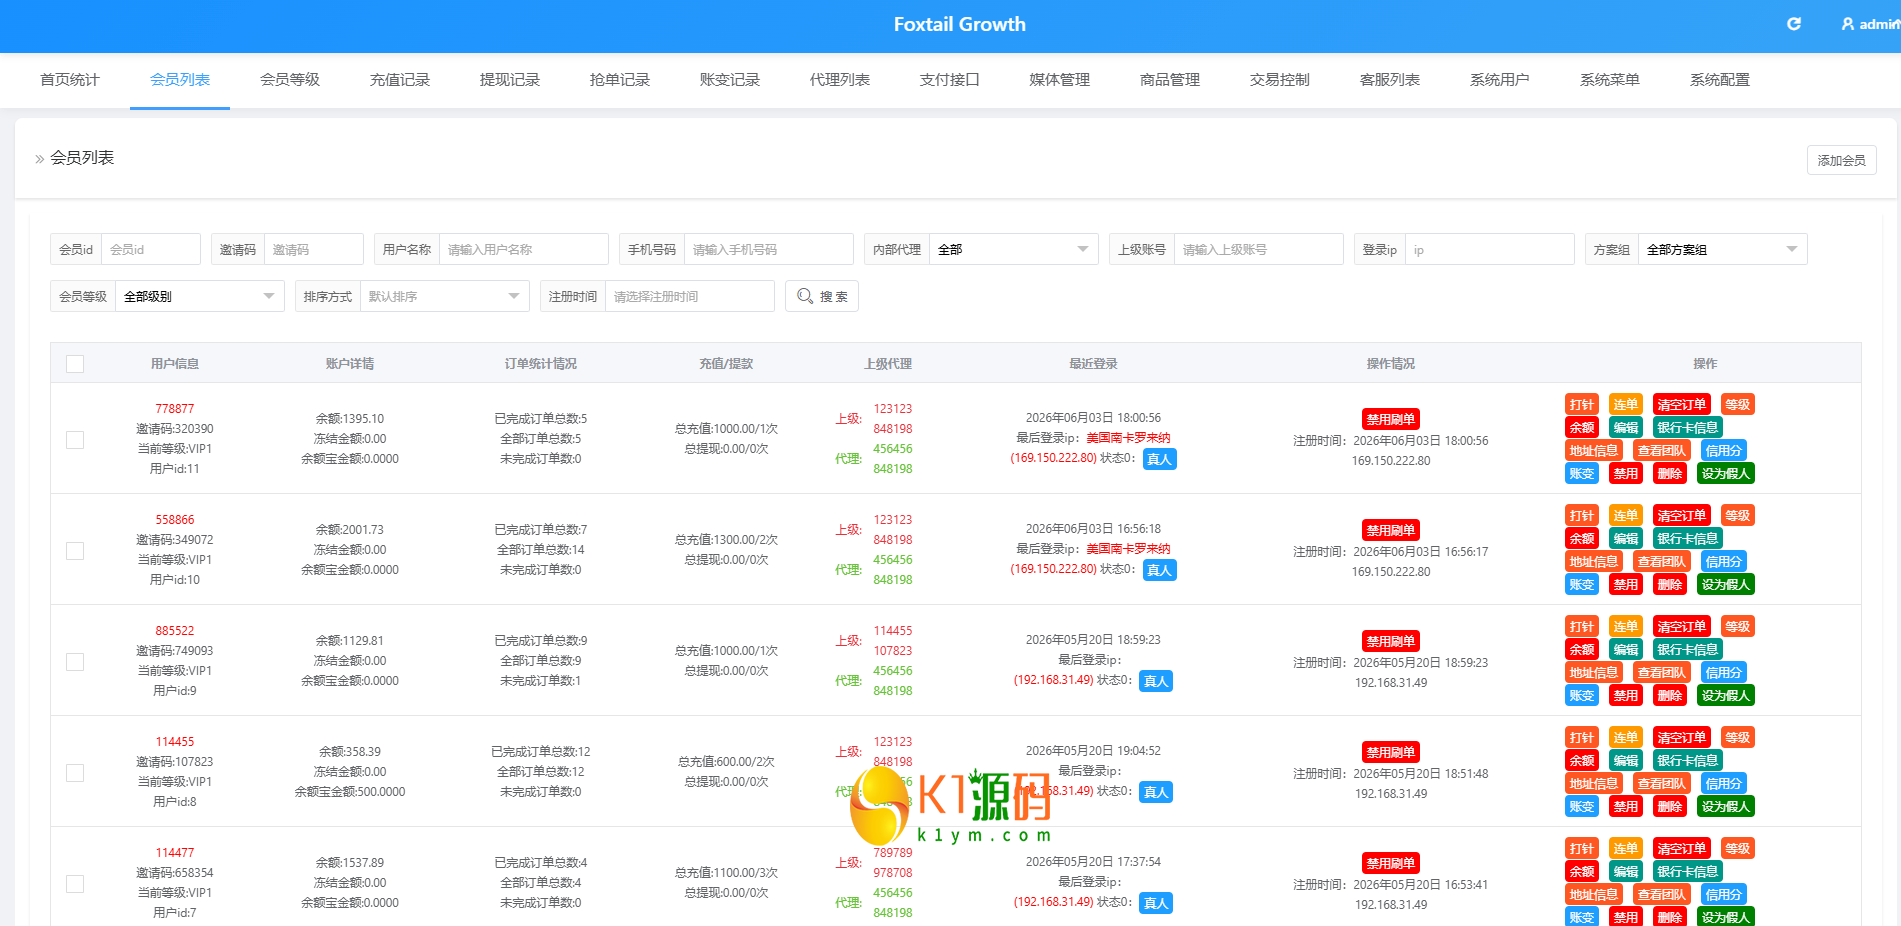Go to the 系统菜单 tab
The width and height of the screenshot is (1901, 926).
point(1610,80)
